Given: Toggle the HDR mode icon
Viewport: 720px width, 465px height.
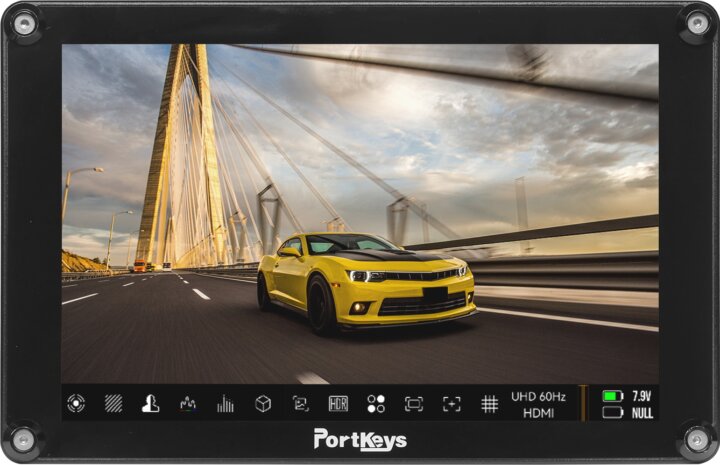Looking at the screenshot, I should pyautogui.click(x=338, y=404).
